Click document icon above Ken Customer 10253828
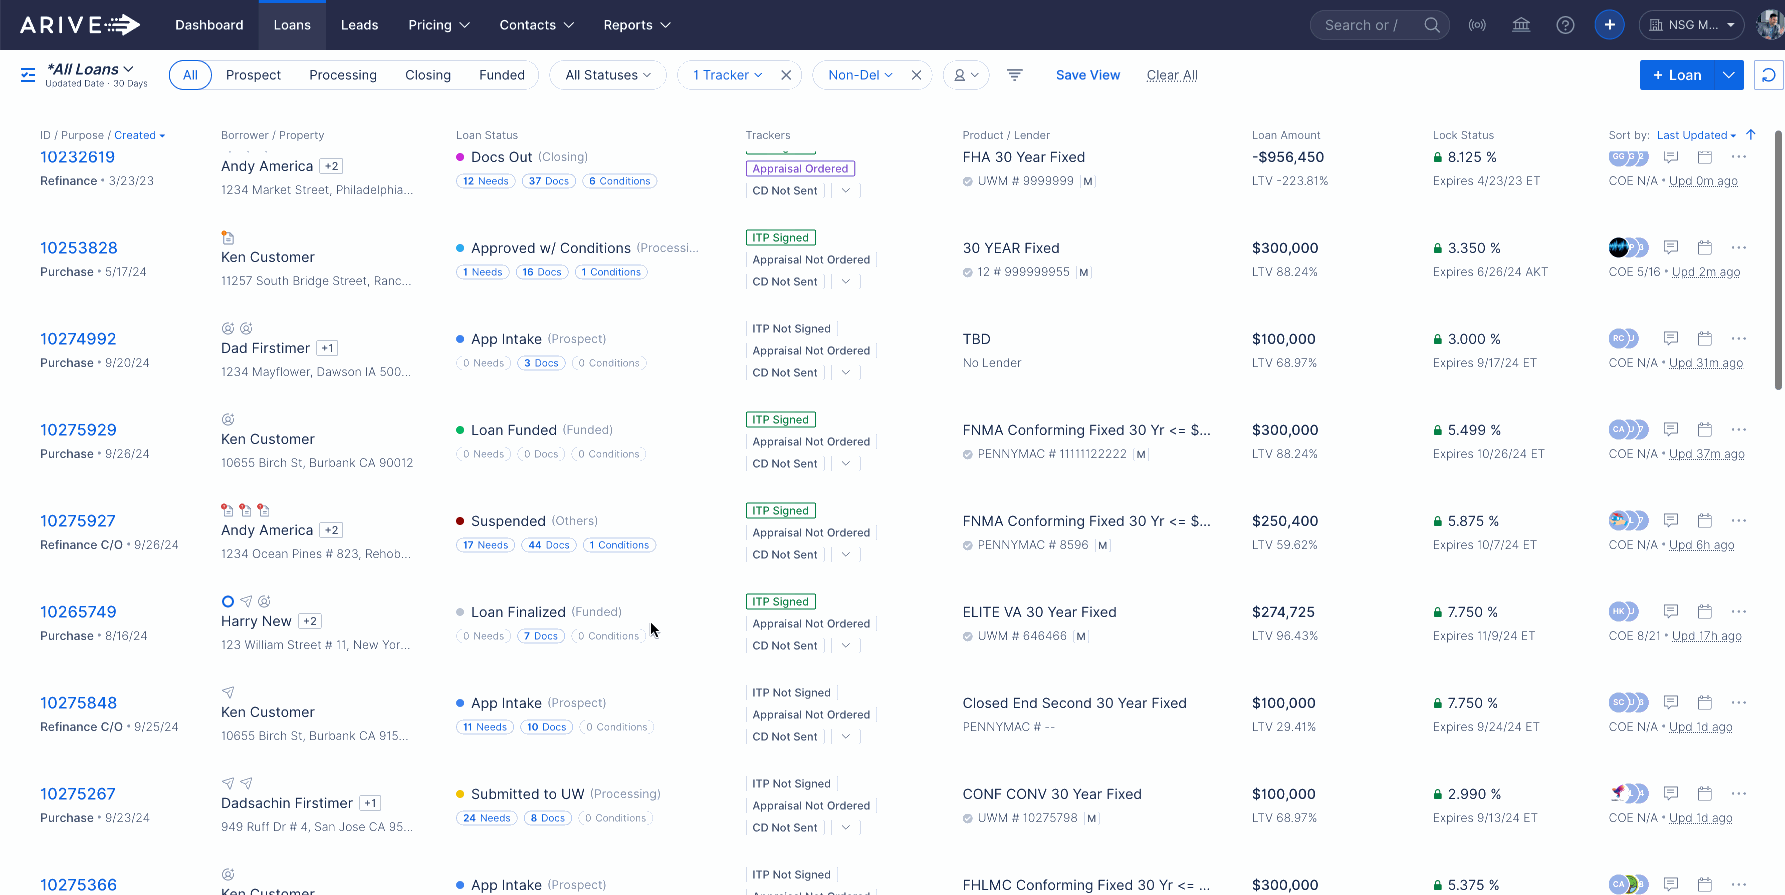 tap(228, 237)
